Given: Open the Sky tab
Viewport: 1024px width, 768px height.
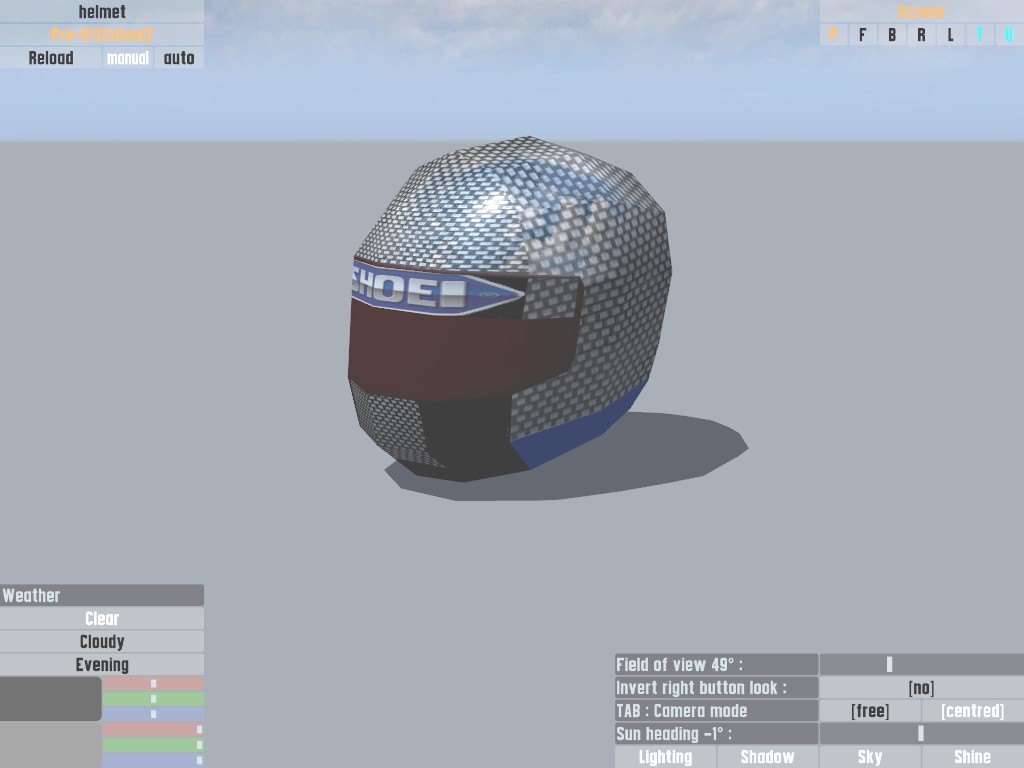Looking at the screenshot, I should (x=870, y=757).
